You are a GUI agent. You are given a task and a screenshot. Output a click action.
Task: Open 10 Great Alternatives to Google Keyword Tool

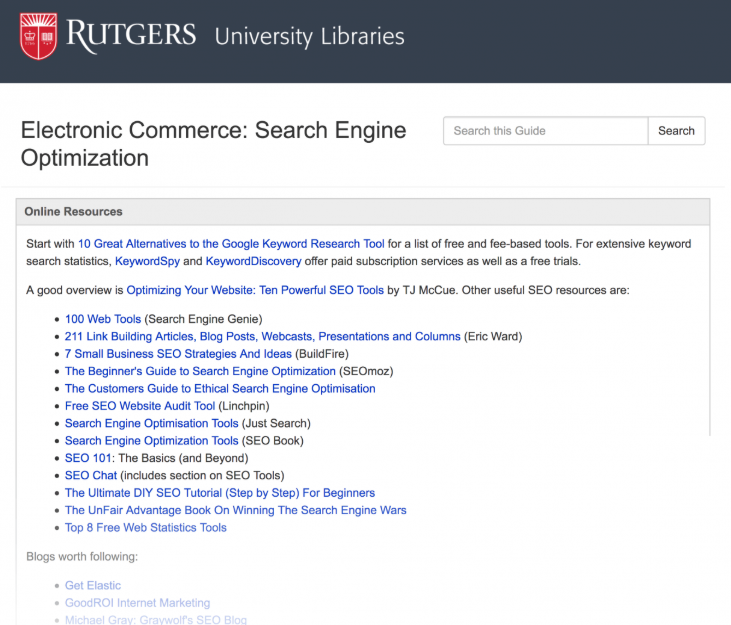point(231,244)
